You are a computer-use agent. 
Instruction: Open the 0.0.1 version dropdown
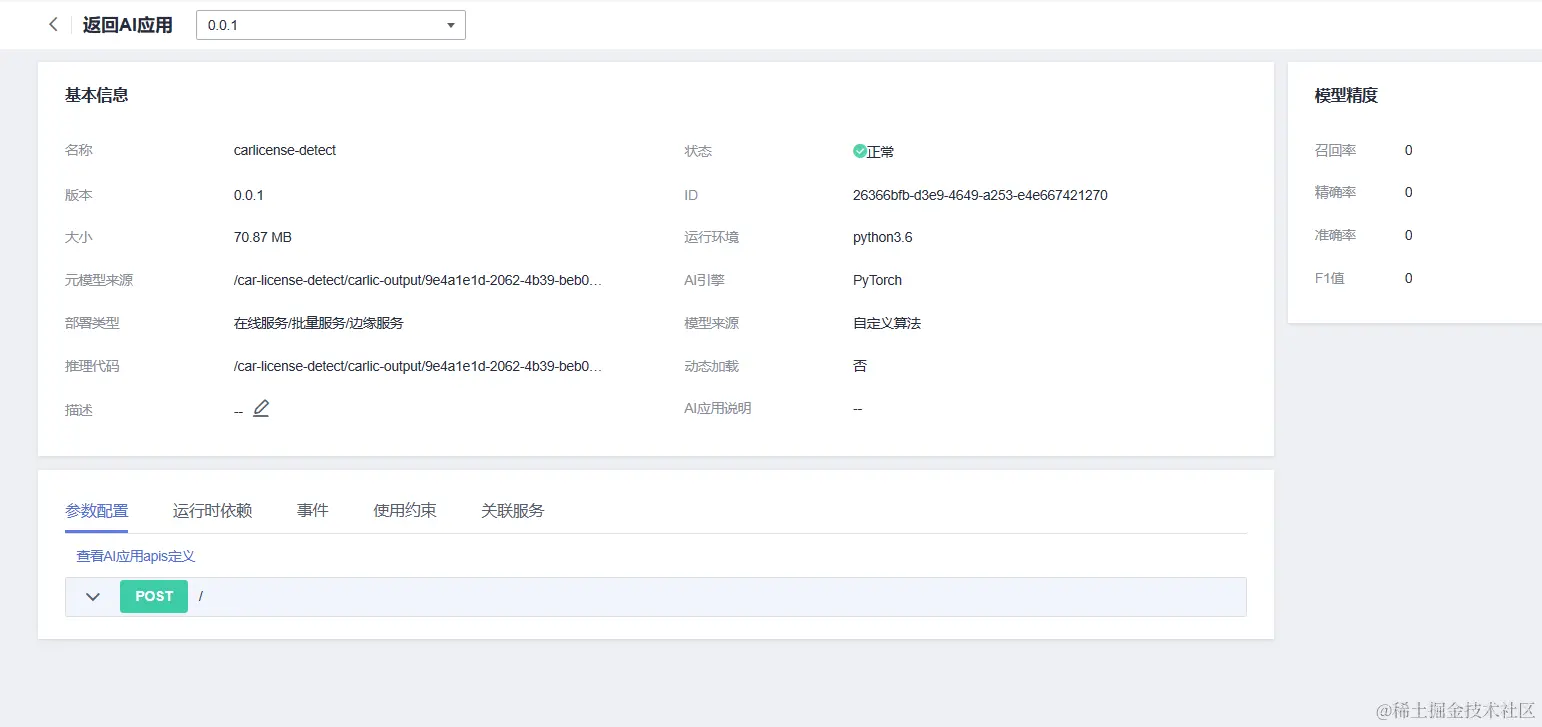pyautogui.click(x=331, y=25)
